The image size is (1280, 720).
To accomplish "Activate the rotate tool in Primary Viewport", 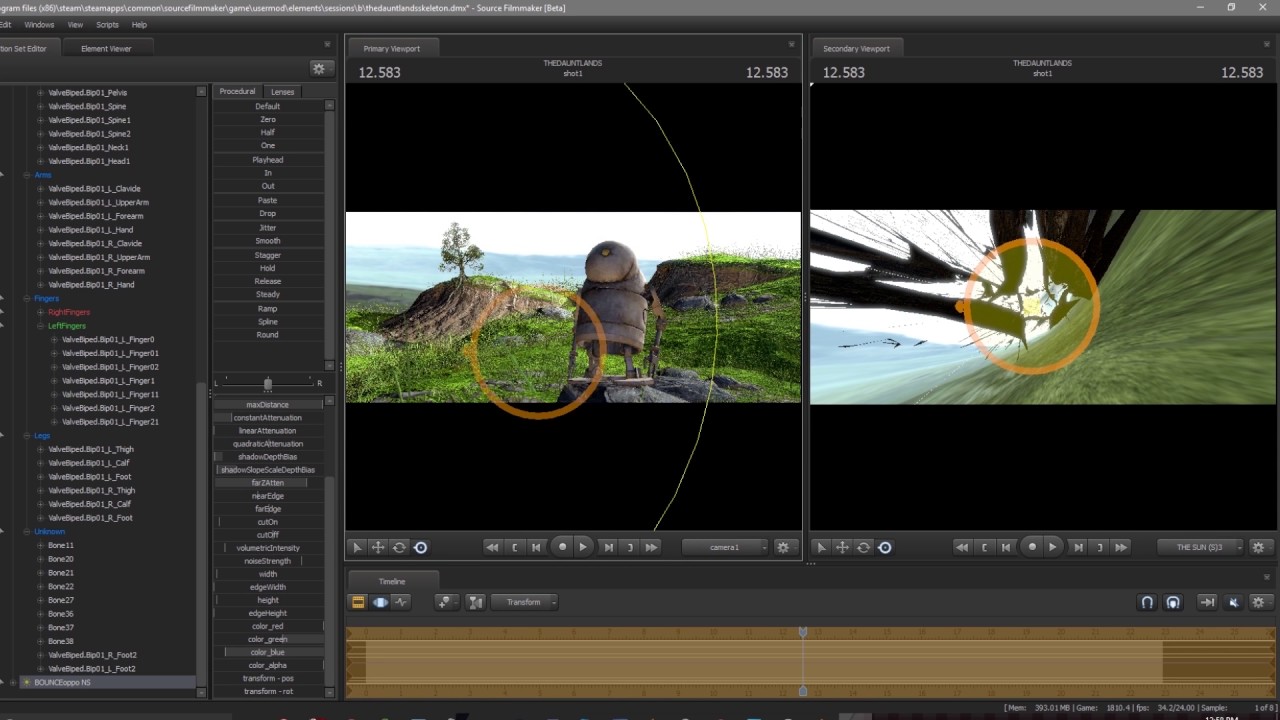I will [x=399, y=547].
